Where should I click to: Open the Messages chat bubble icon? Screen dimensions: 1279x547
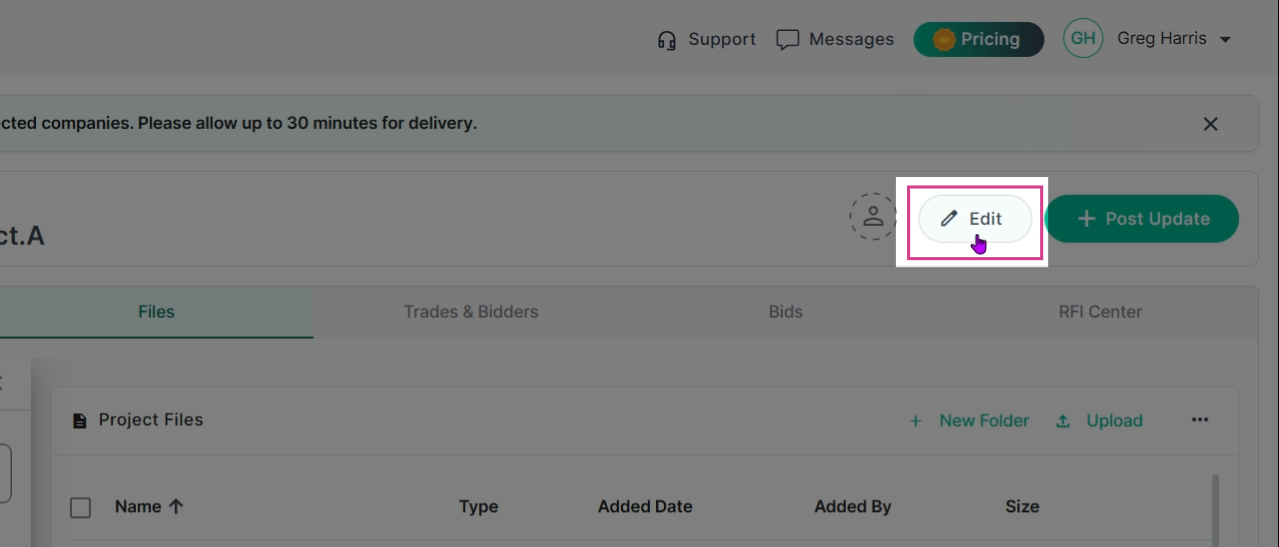pyautogui.click(x=788, y=40)
